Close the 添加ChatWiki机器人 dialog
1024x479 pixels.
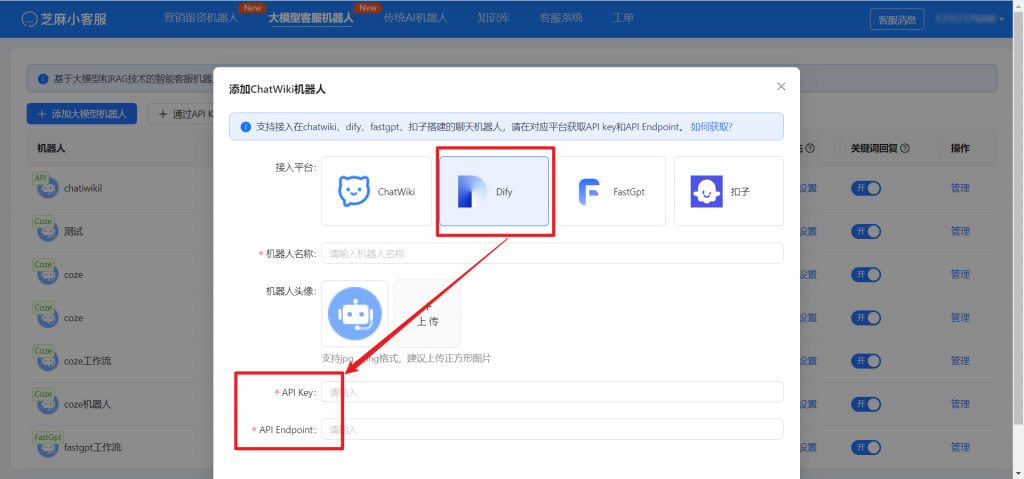pos(781,86)
